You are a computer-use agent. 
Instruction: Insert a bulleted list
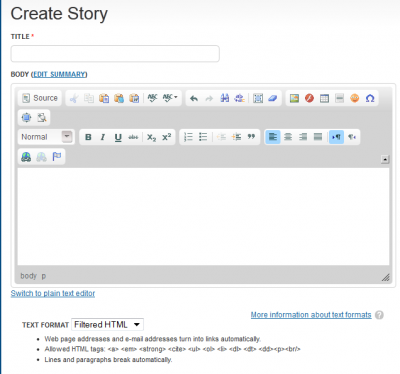pyautogui.click(x=203, y=137)
